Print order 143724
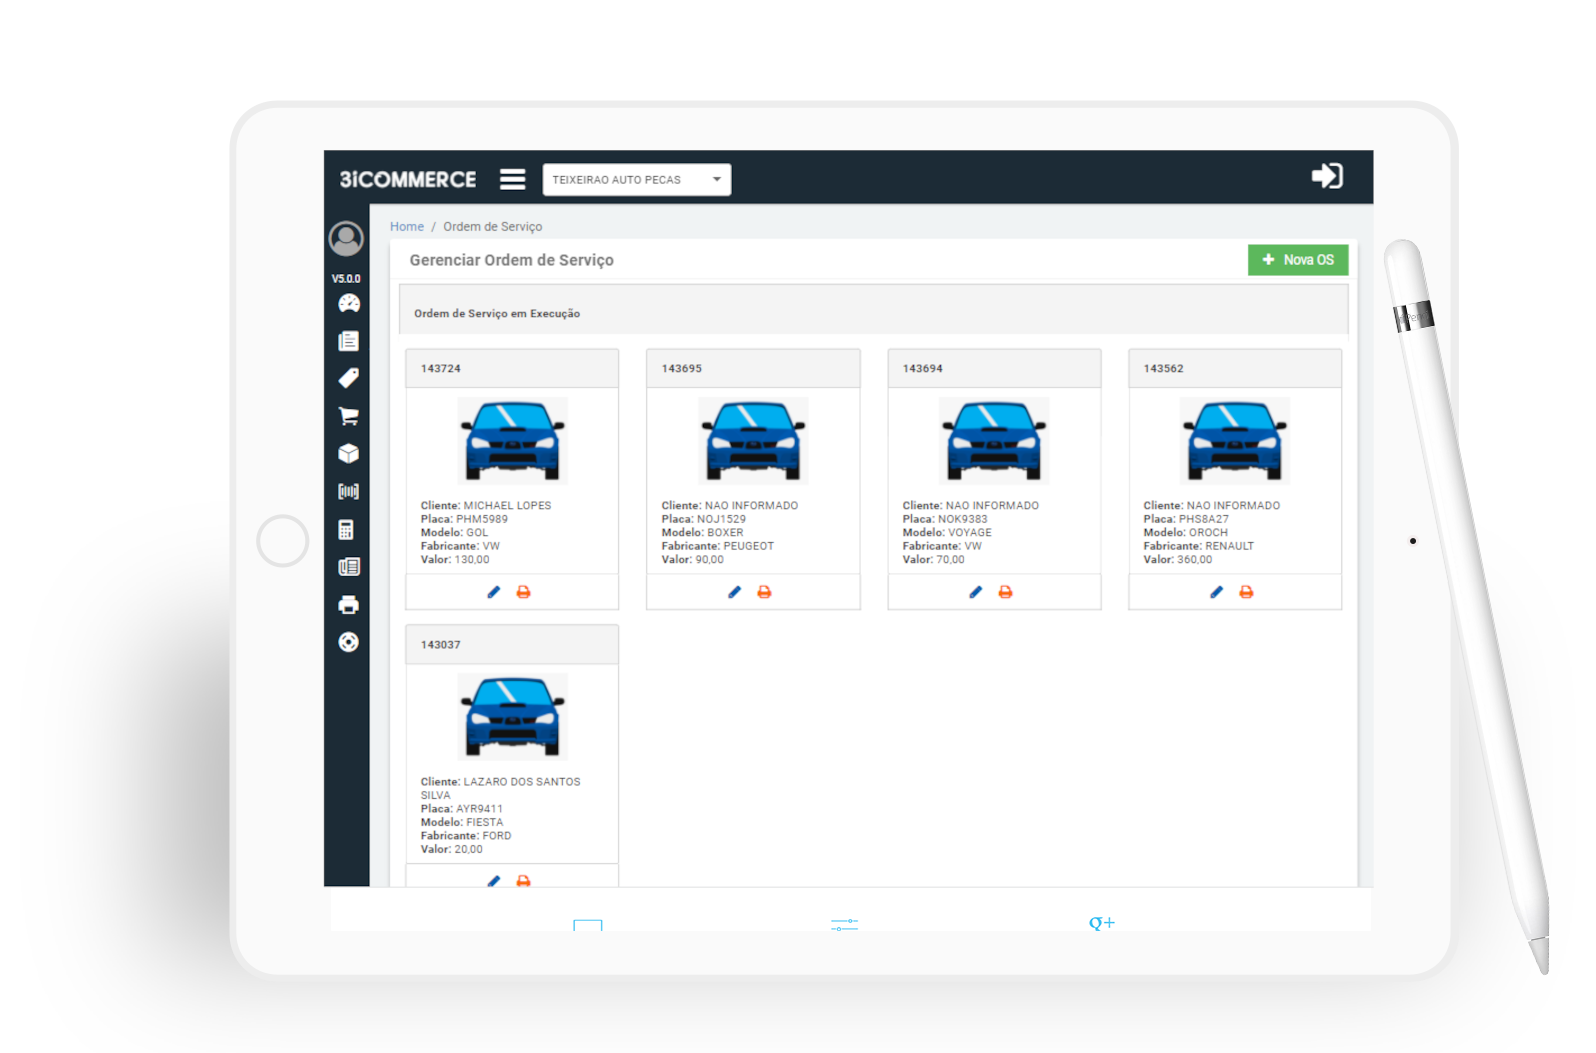1596x1053 pixels. [x=523, y=592]
